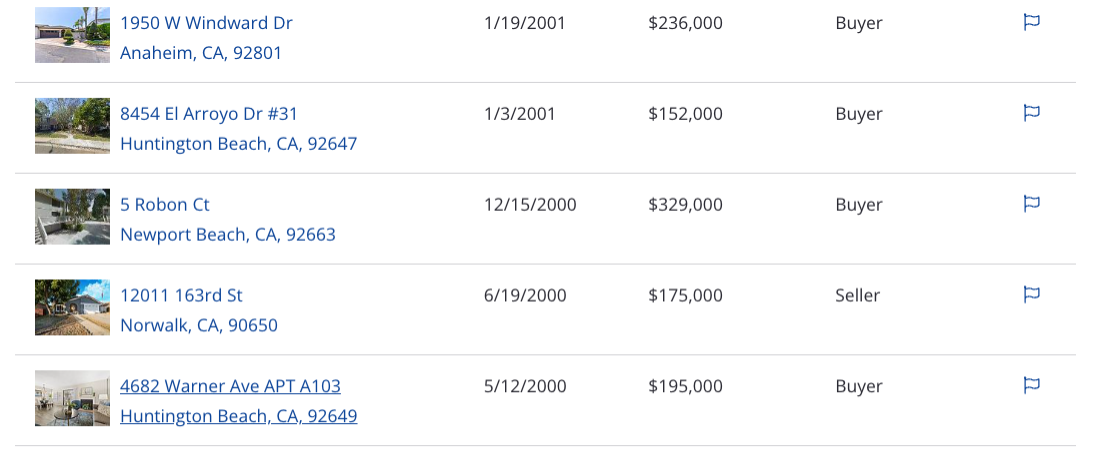Open 5 Robon Ct address link

point(165,204)
